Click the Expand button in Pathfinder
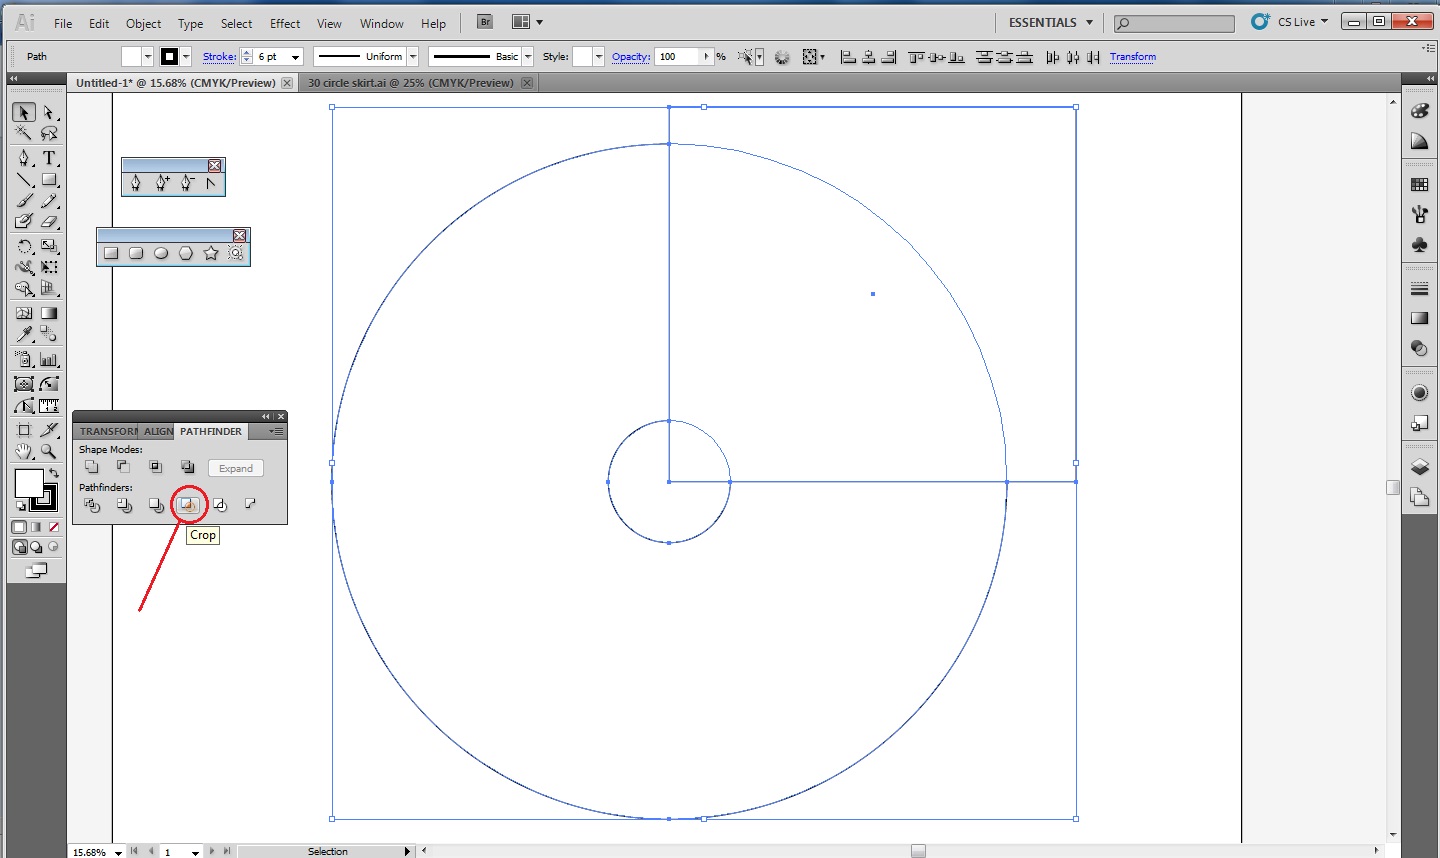 (x=236, y=468)
